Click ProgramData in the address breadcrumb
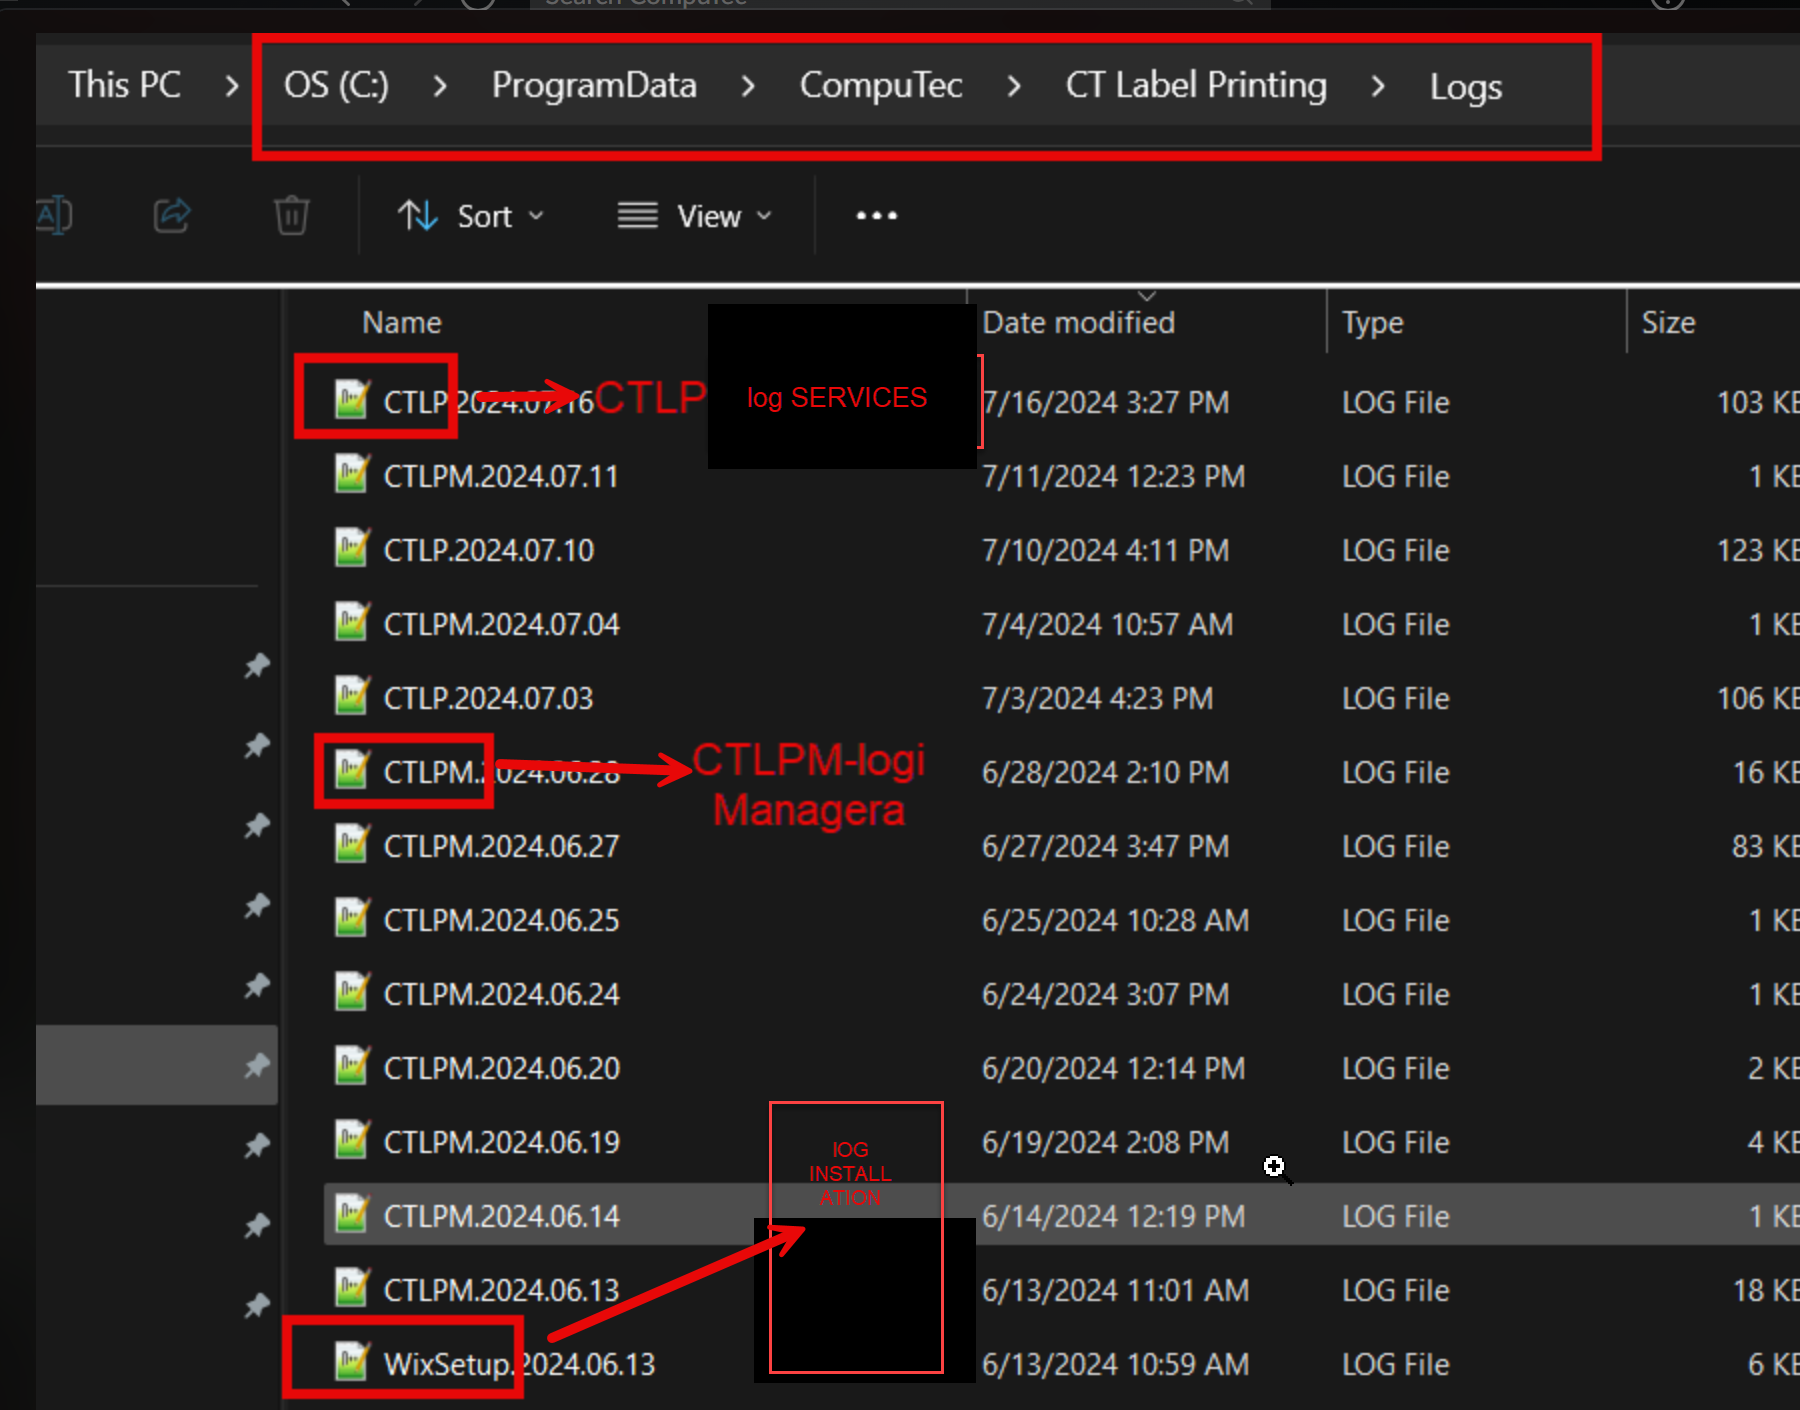This screenshot has height=1410, width=1800. coord(593,85)
